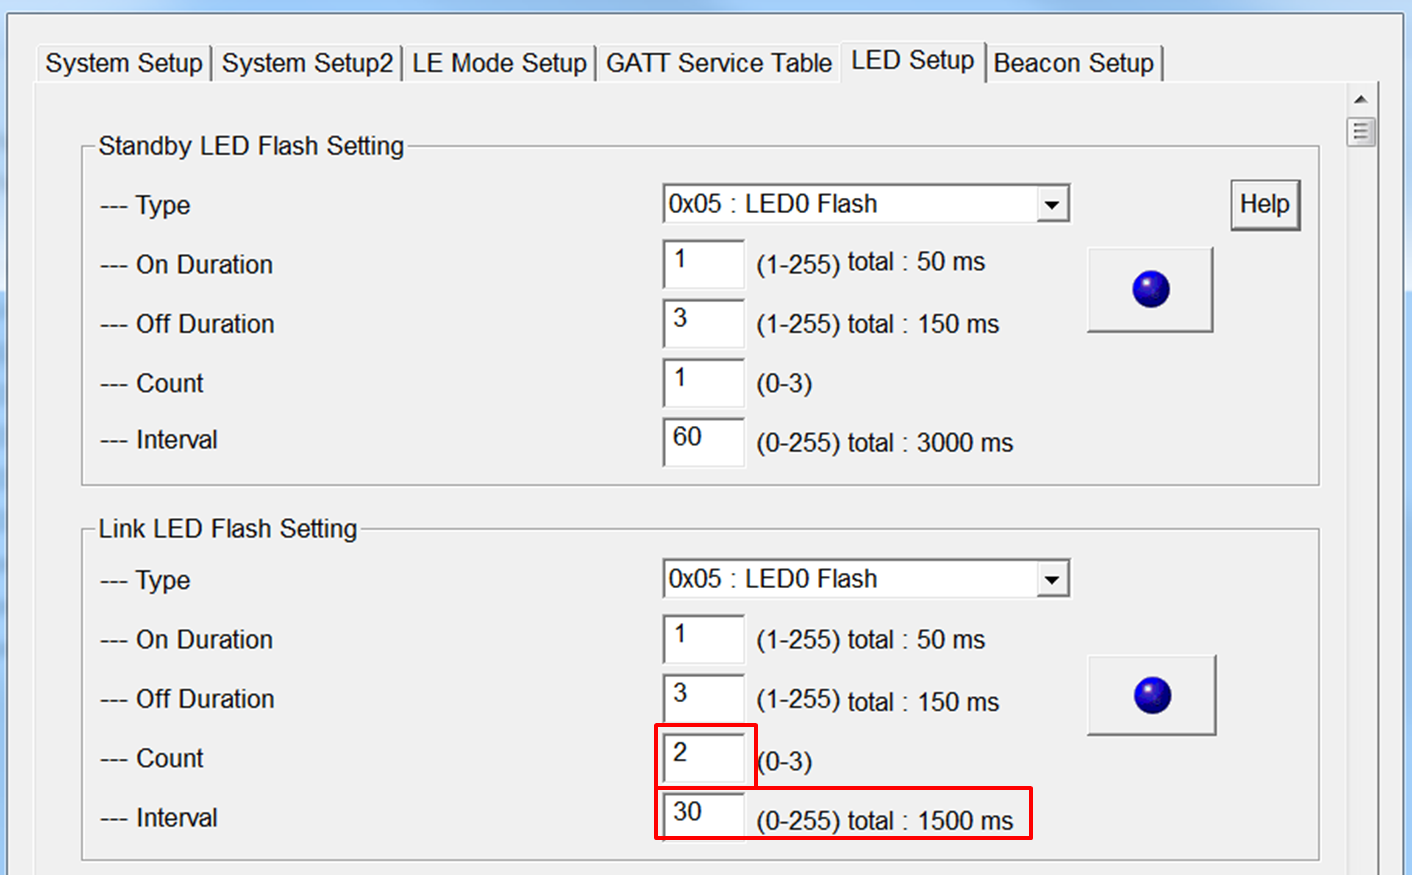Click the Link LED Interval field
The image size is (1412, 875).
(703, 815)
